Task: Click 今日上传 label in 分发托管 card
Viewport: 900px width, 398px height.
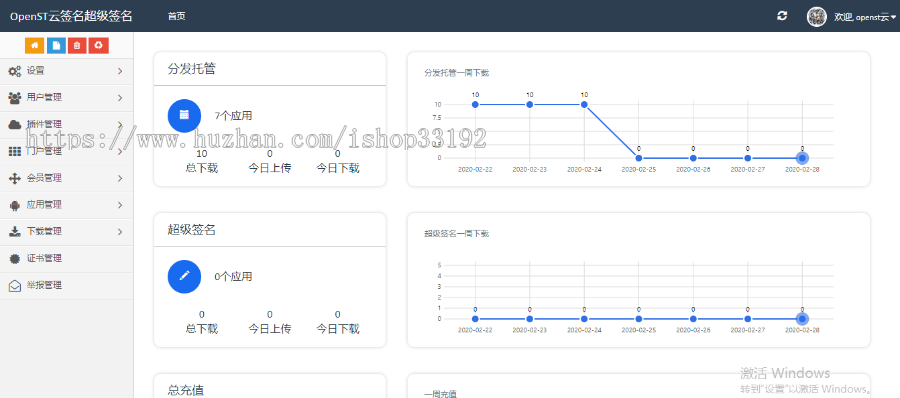Action: (x=270, y=168)
